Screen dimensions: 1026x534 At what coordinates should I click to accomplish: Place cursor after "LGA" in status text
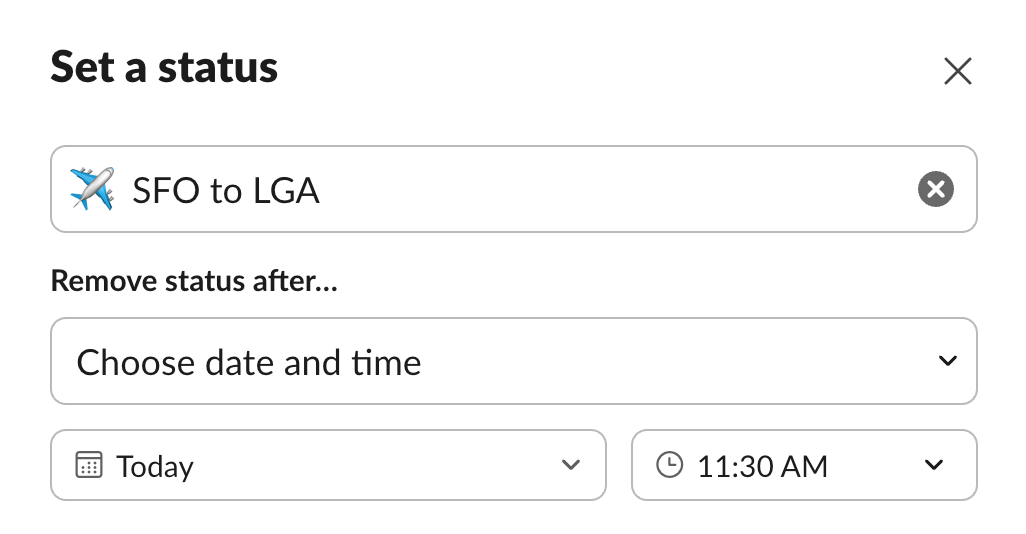click(x=322, y=190)
